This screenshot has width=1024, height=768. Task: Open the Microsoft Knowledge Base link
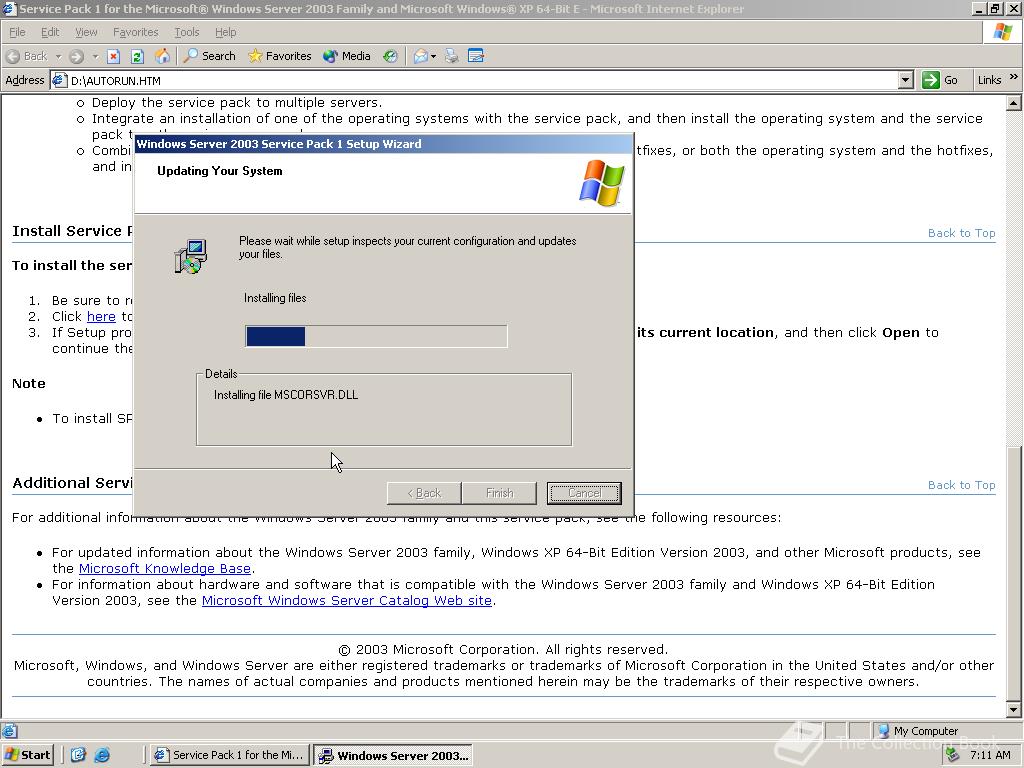pos(165,569)
